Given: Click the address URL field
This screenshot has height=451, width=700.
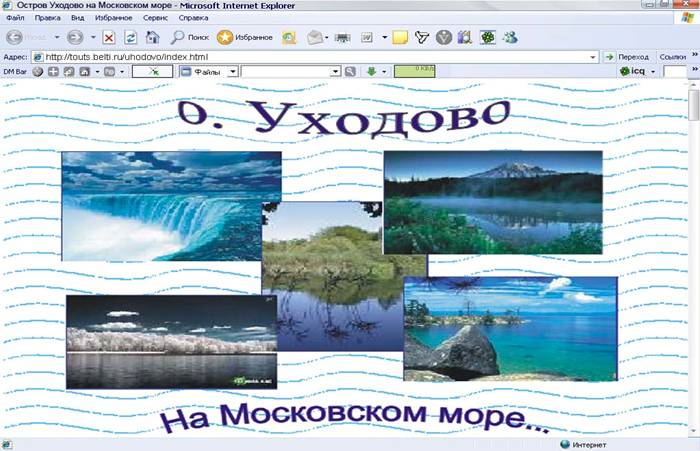Looking at the screenshot, I should [x=315, y=57].
